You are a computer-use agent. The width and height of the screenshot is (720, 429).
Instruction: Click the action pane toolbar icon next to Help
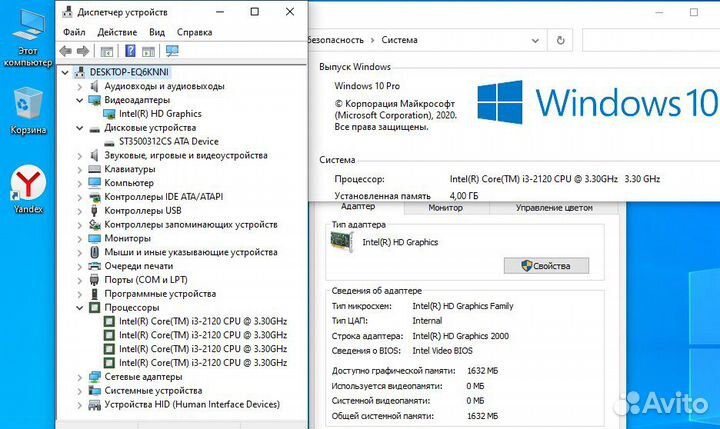click(148, 51)
